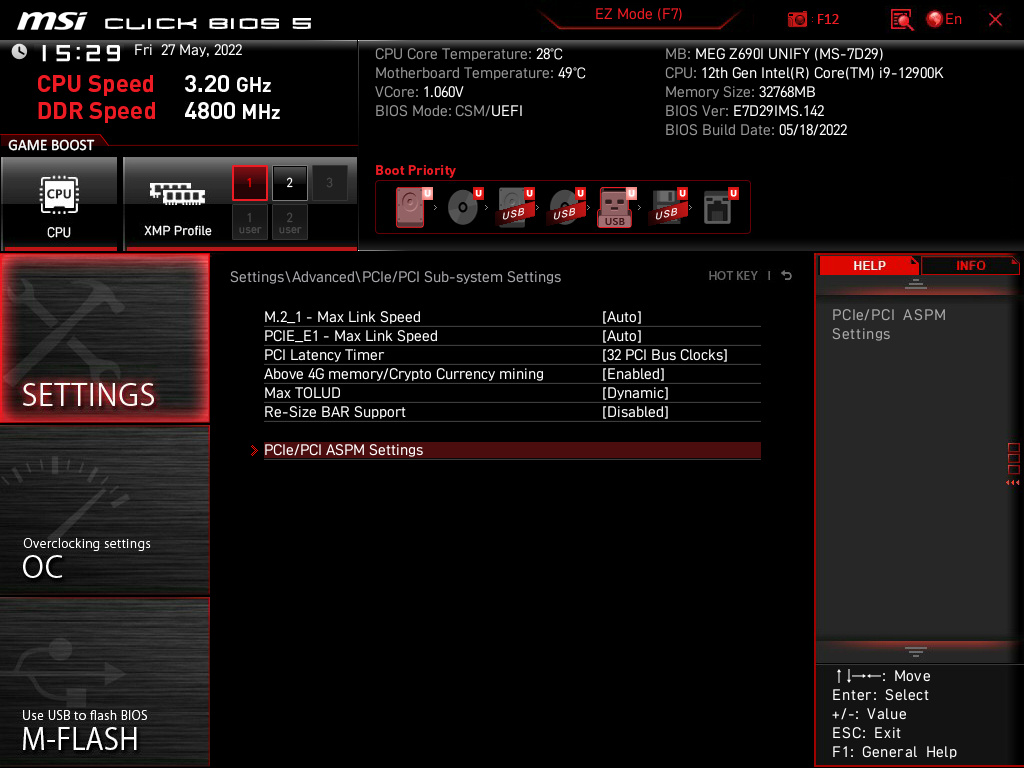Click the Boot Priority heading
Image resolution: width=1024 pixels, height=768 pixels.
click(415, 170)
